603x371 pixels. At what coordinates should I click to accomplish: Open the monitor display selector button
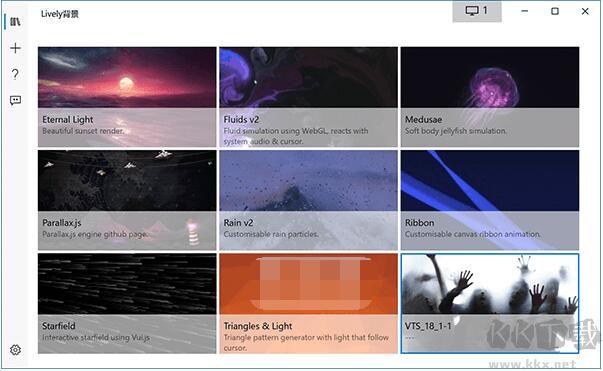click(477, 11)
